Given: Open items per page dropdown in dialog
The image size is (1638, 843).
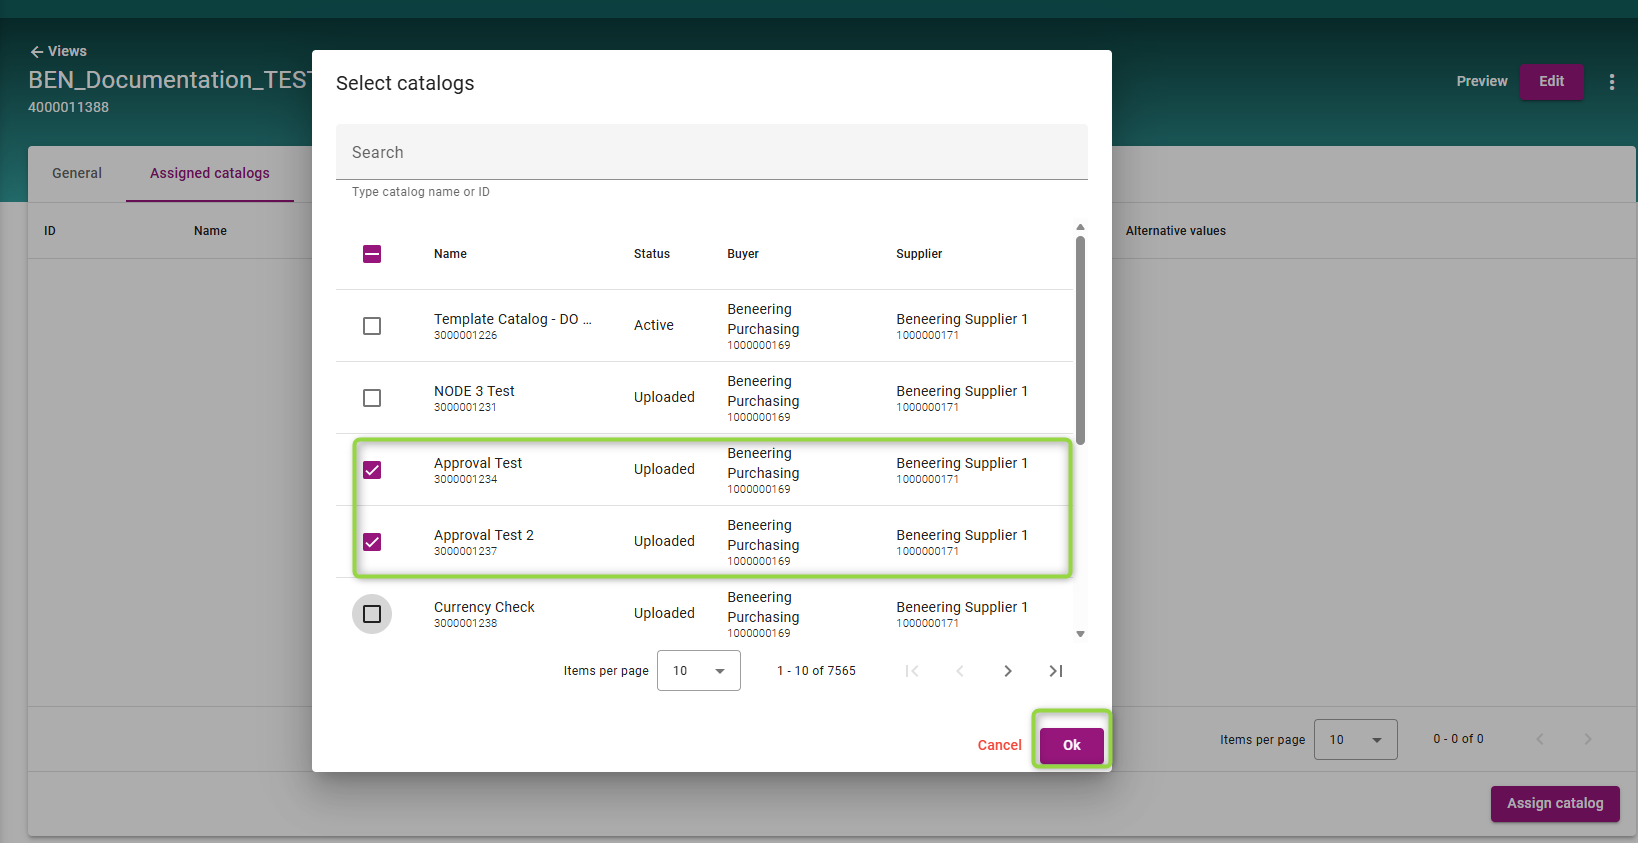Looking at the screenshot, I should tap(698, 671).
